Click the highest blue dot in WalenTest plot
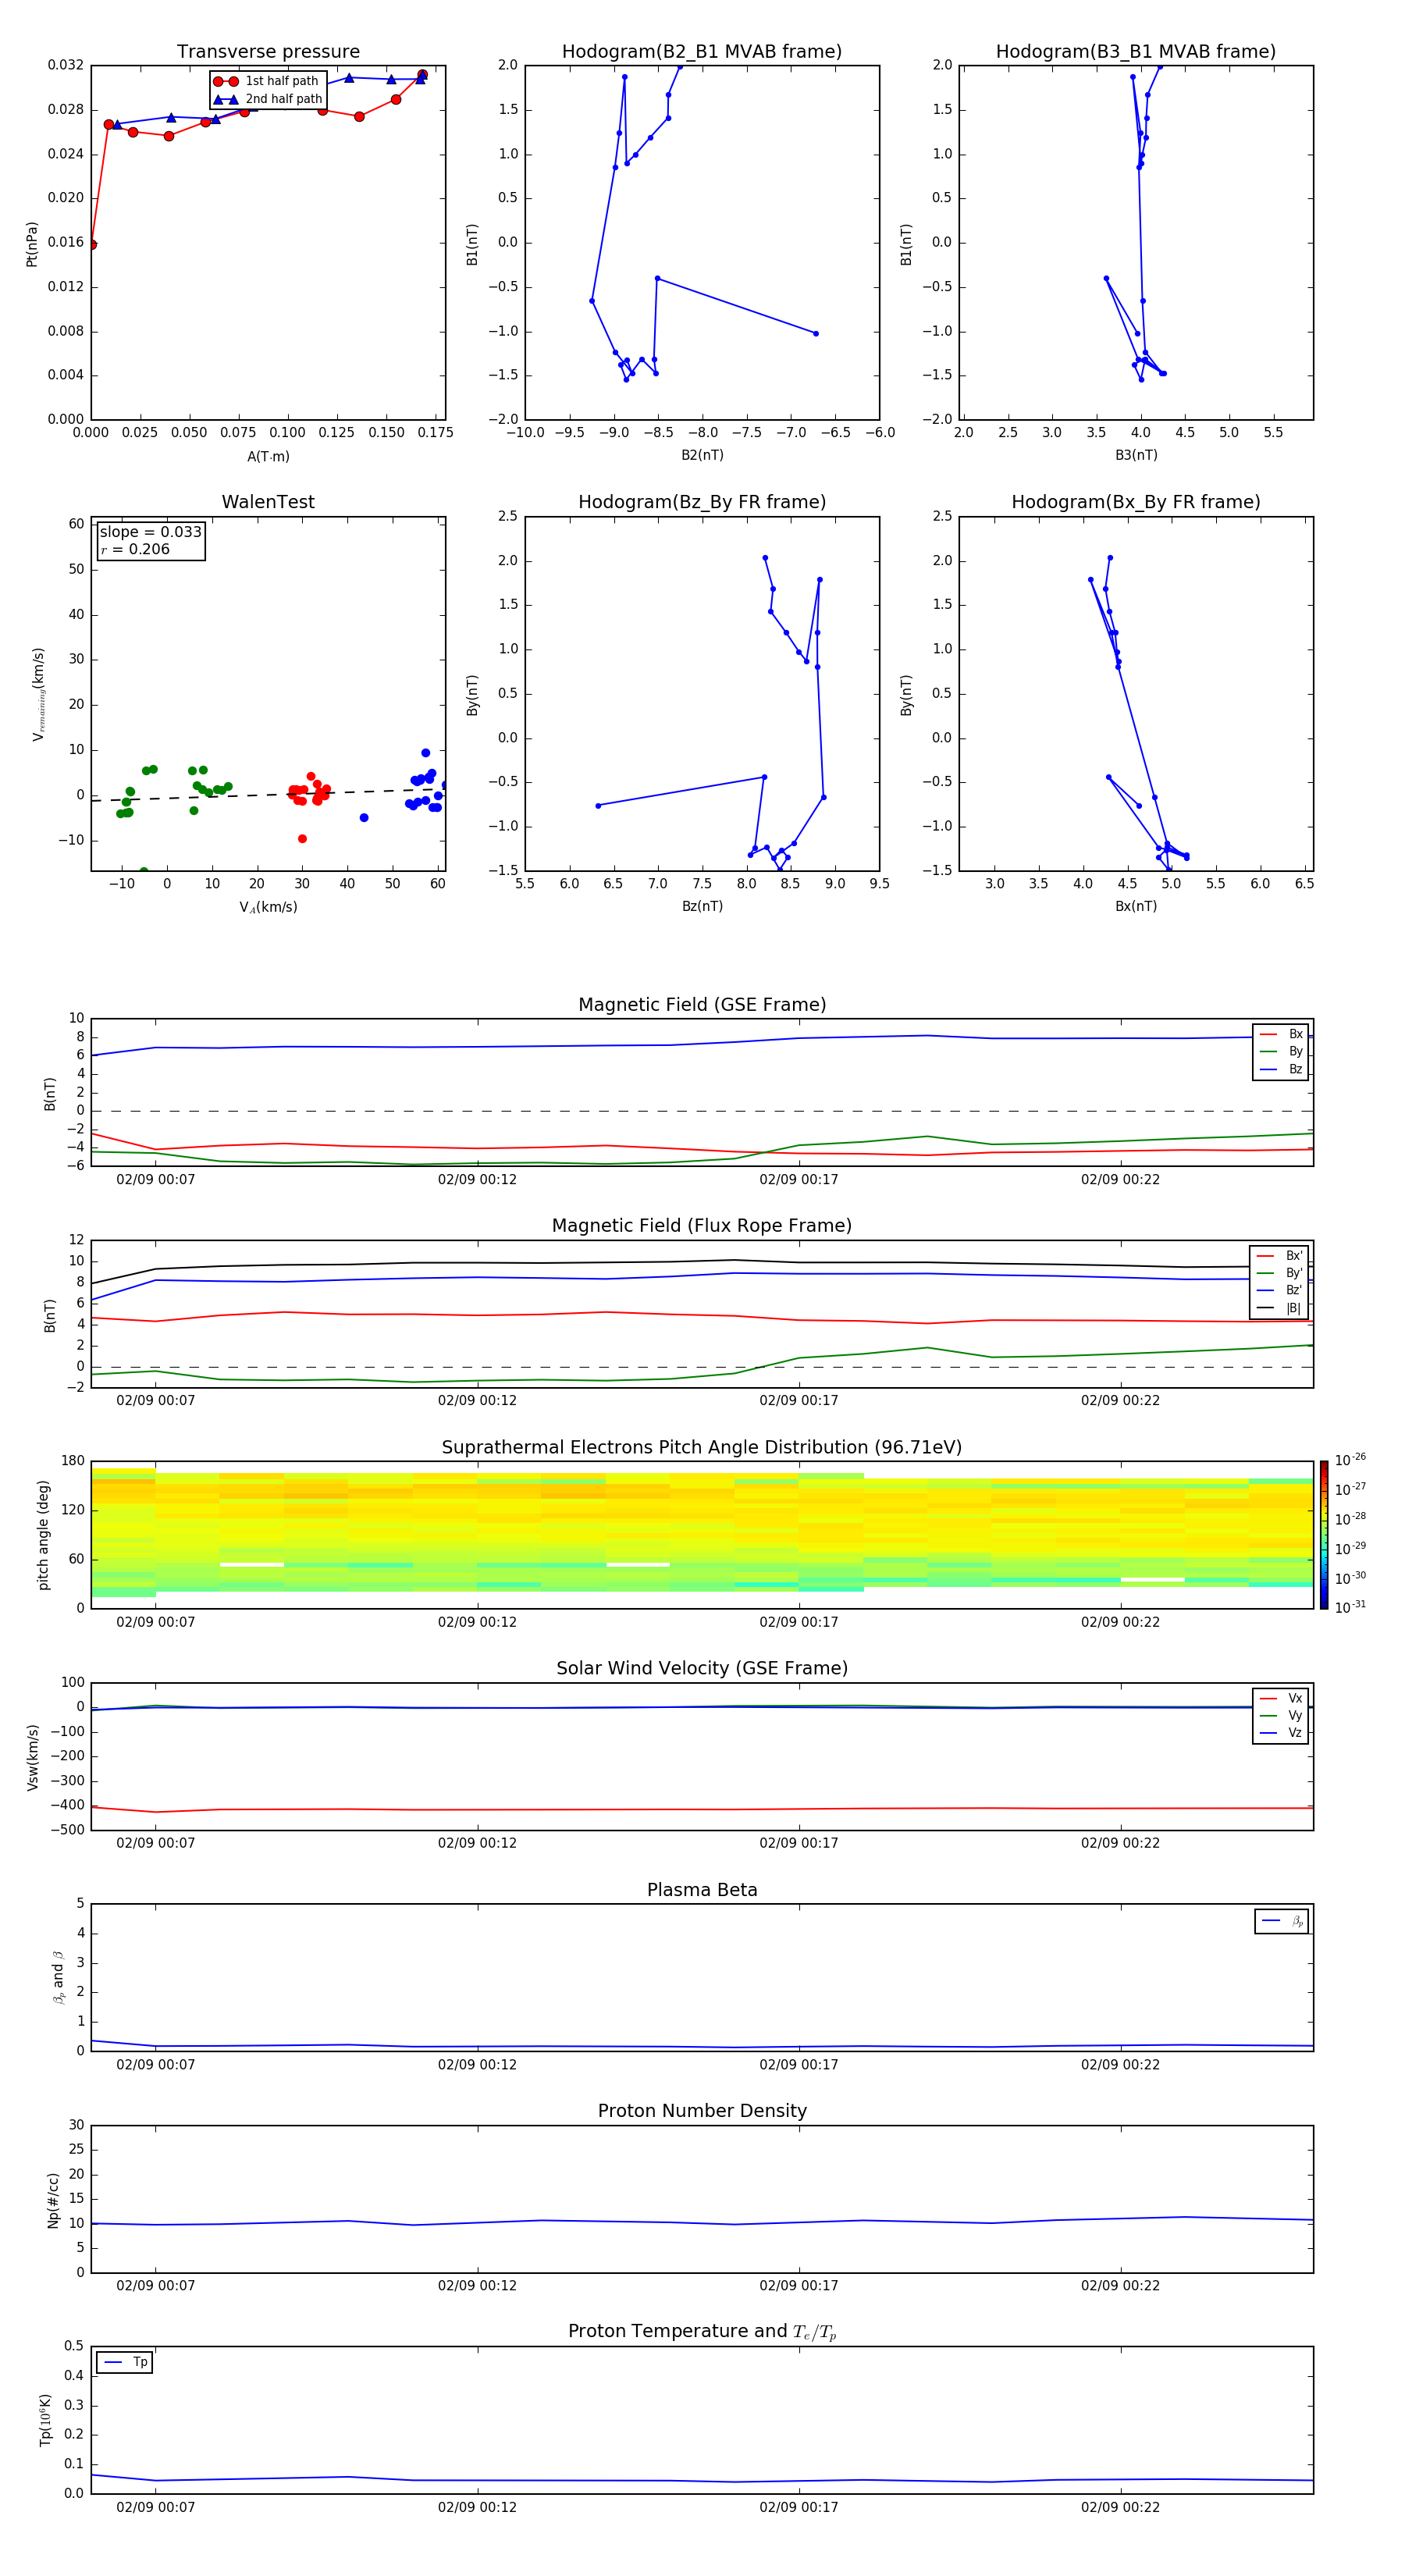 tap(425, 753)
